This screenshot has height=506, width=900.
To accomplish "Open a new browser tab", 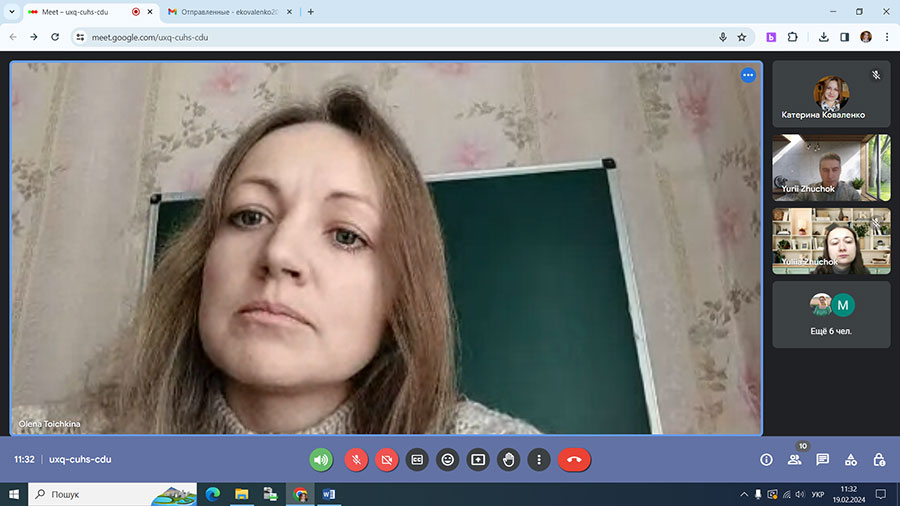I will 311,11.
